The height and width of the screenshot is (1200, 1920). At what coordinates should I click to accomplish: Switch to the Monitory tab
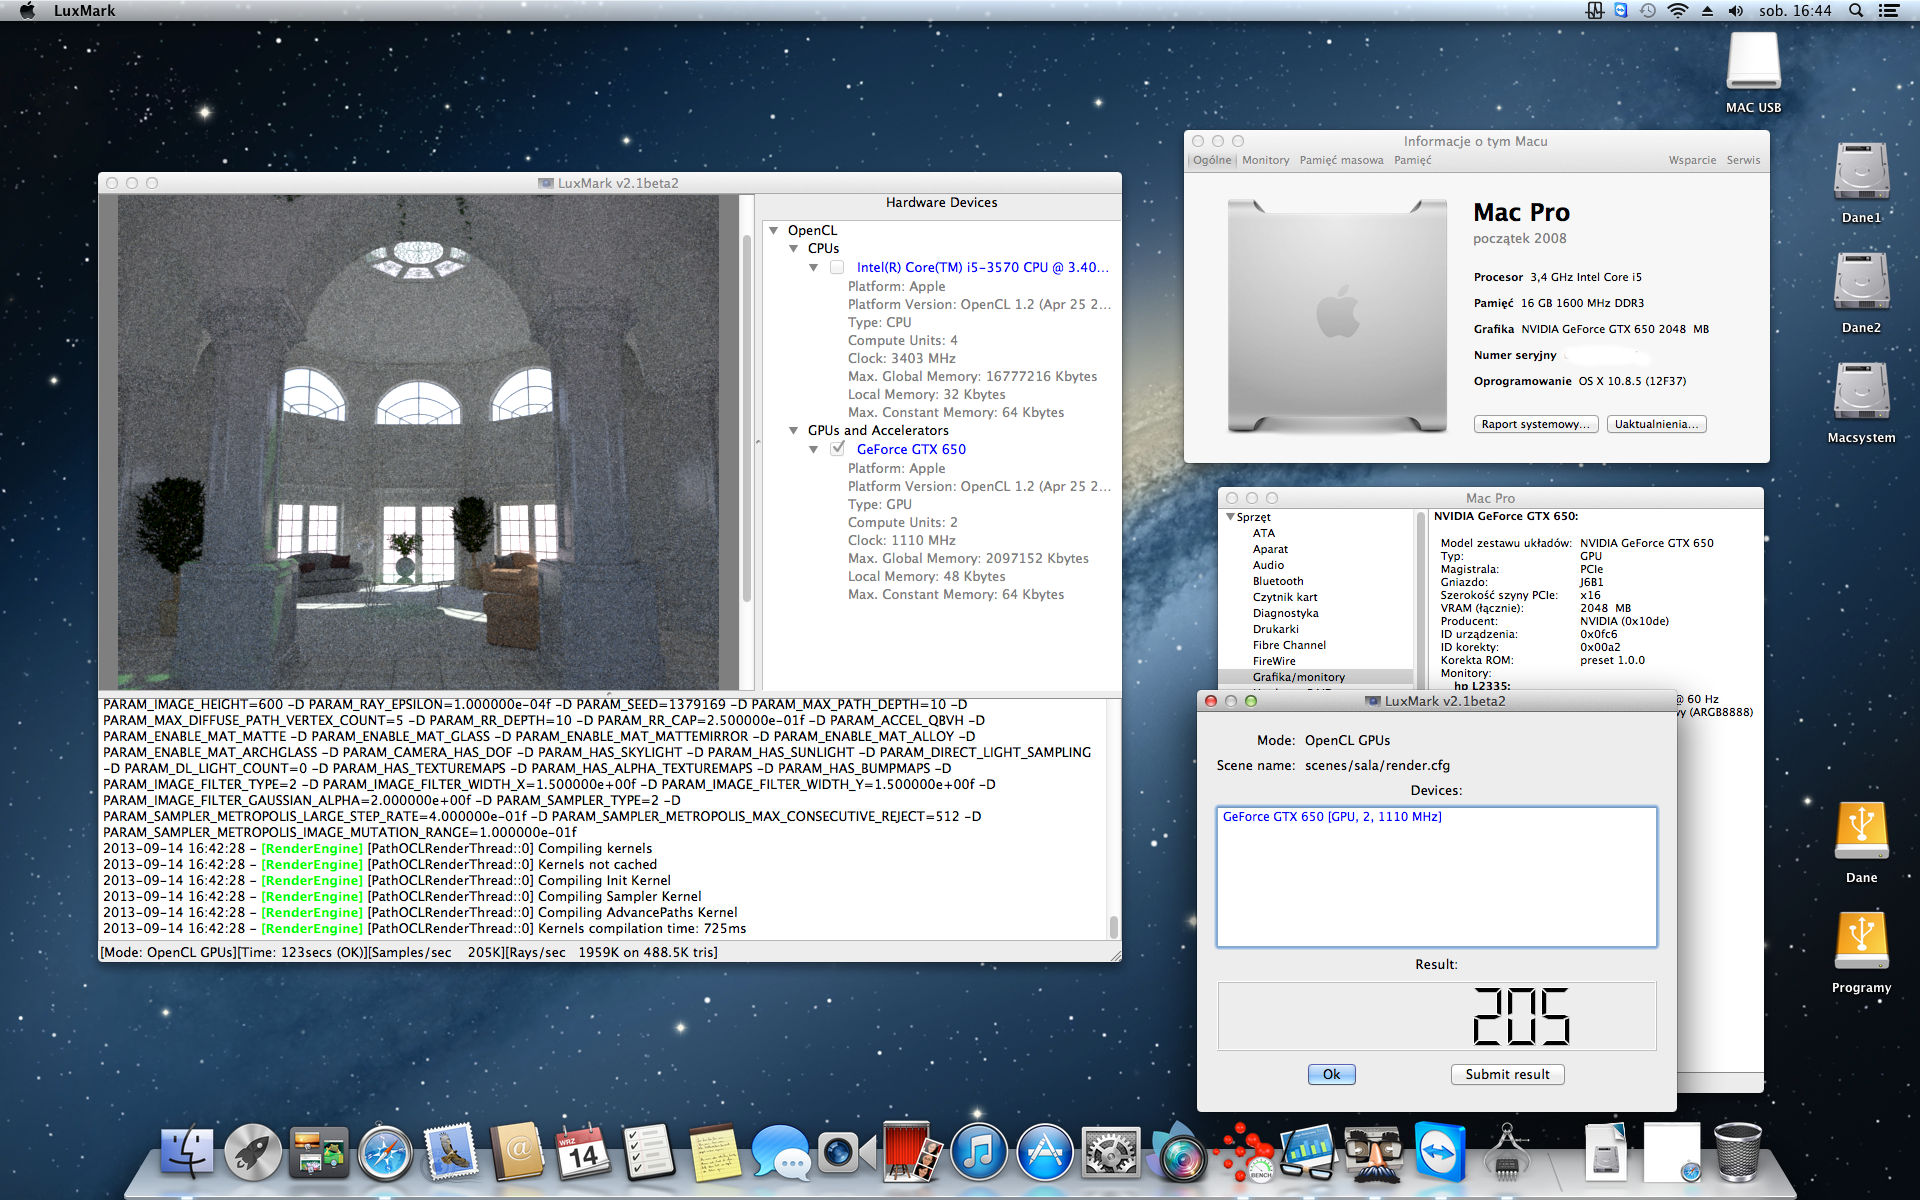pyautogui.click(x=1265, y=160)
